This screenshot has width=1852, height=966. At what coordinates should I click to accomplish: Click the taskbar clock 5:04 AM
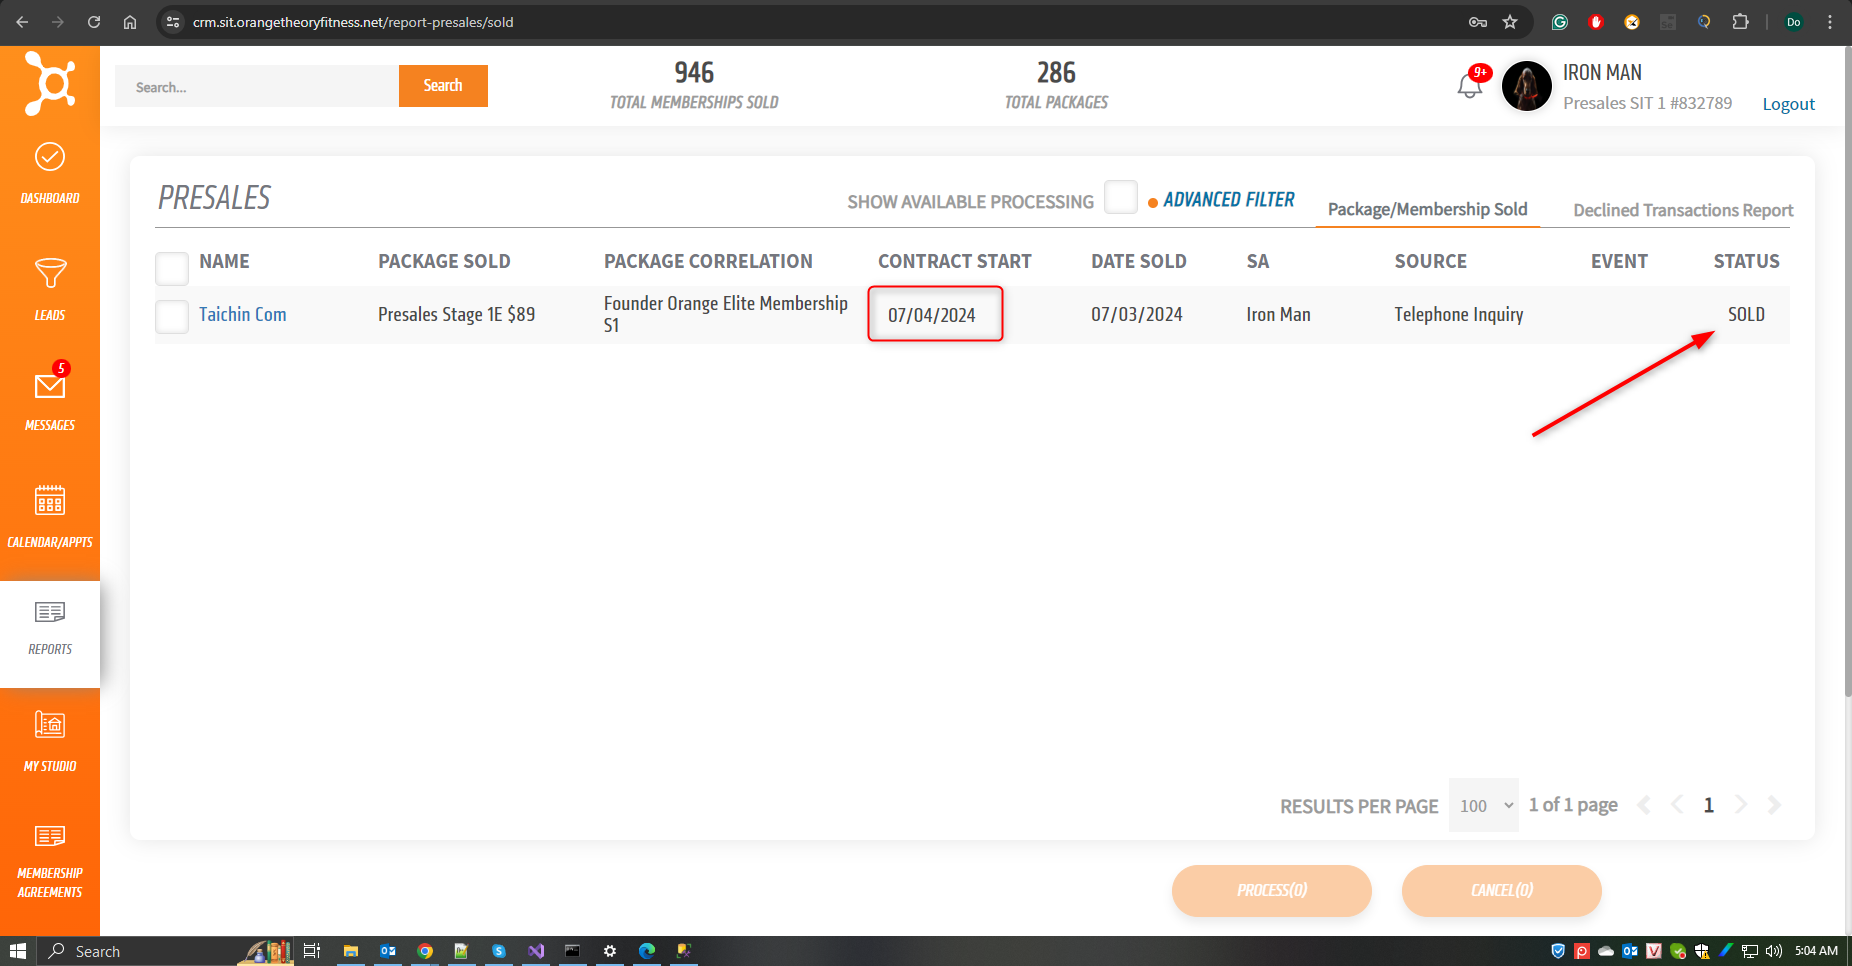click(x=1816, y=951)
